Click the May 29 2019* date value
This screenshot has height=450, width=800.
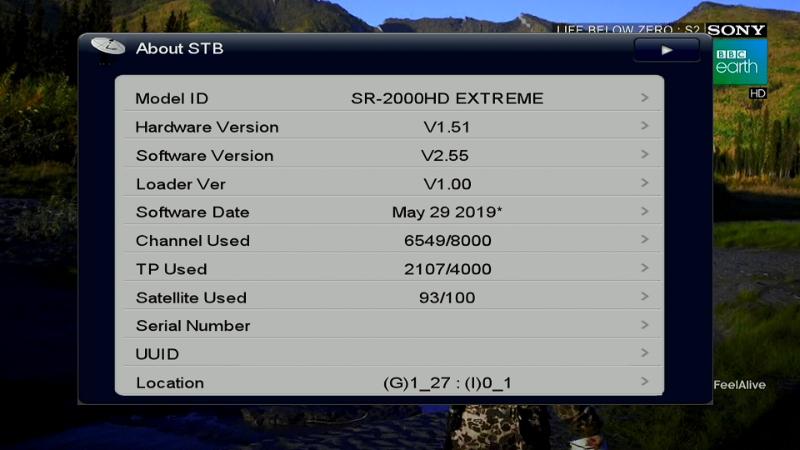(447, 212)
